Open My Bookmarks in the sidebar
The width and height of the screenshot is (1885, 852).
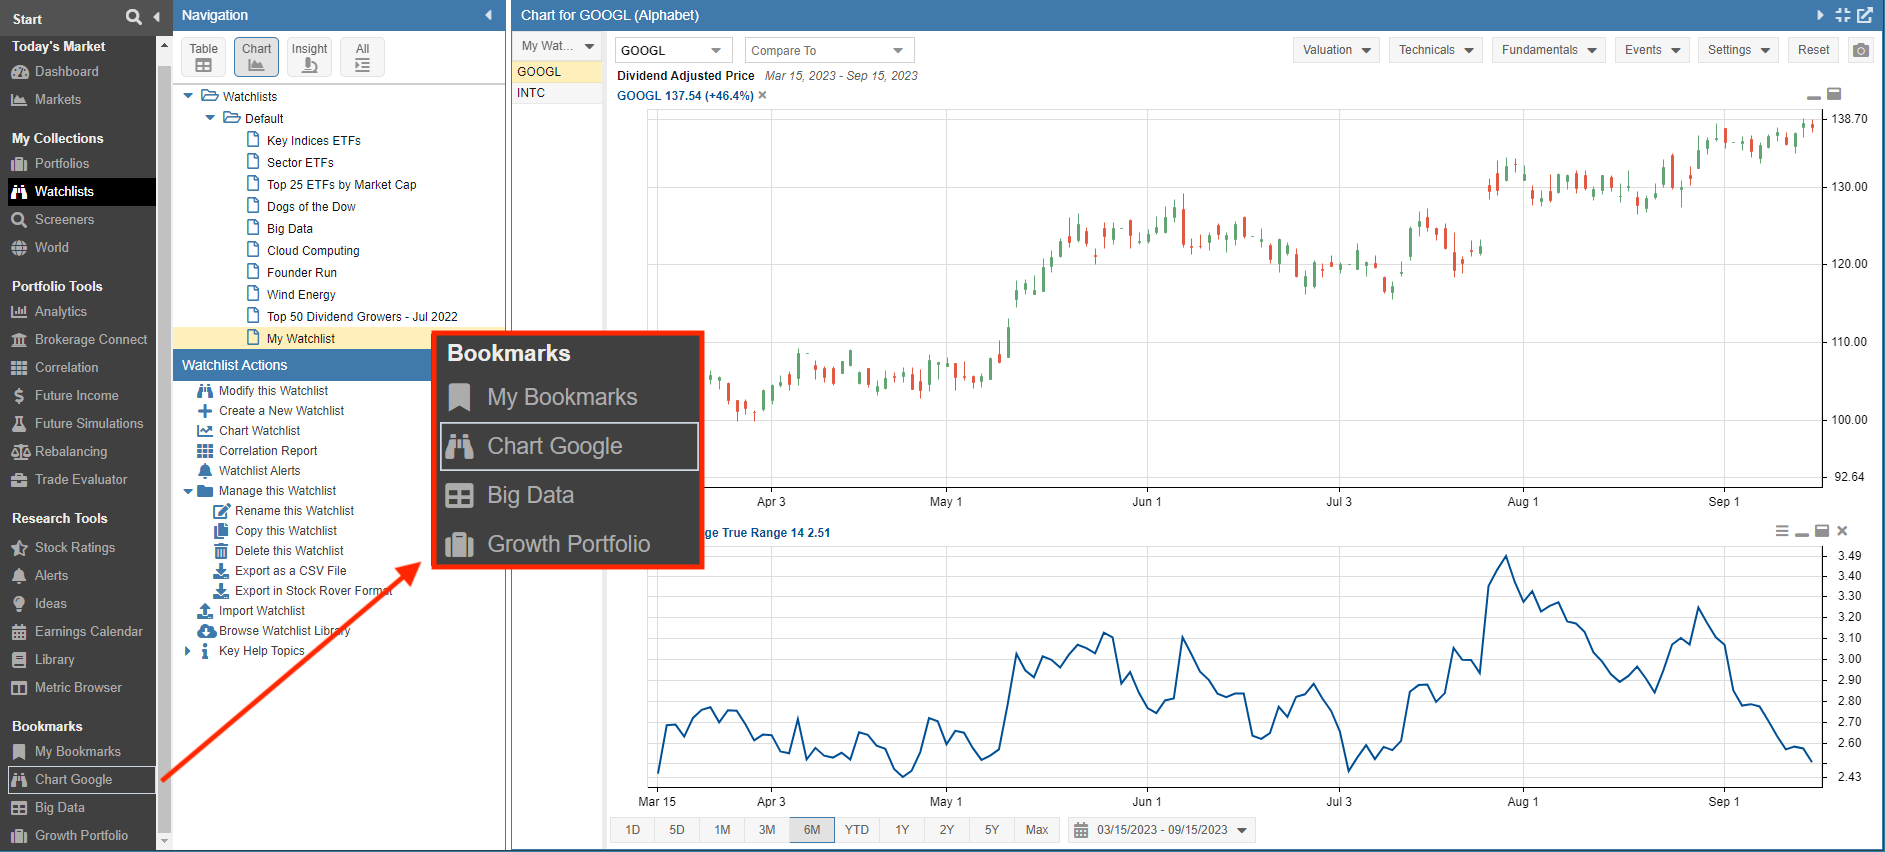[77, 752]
